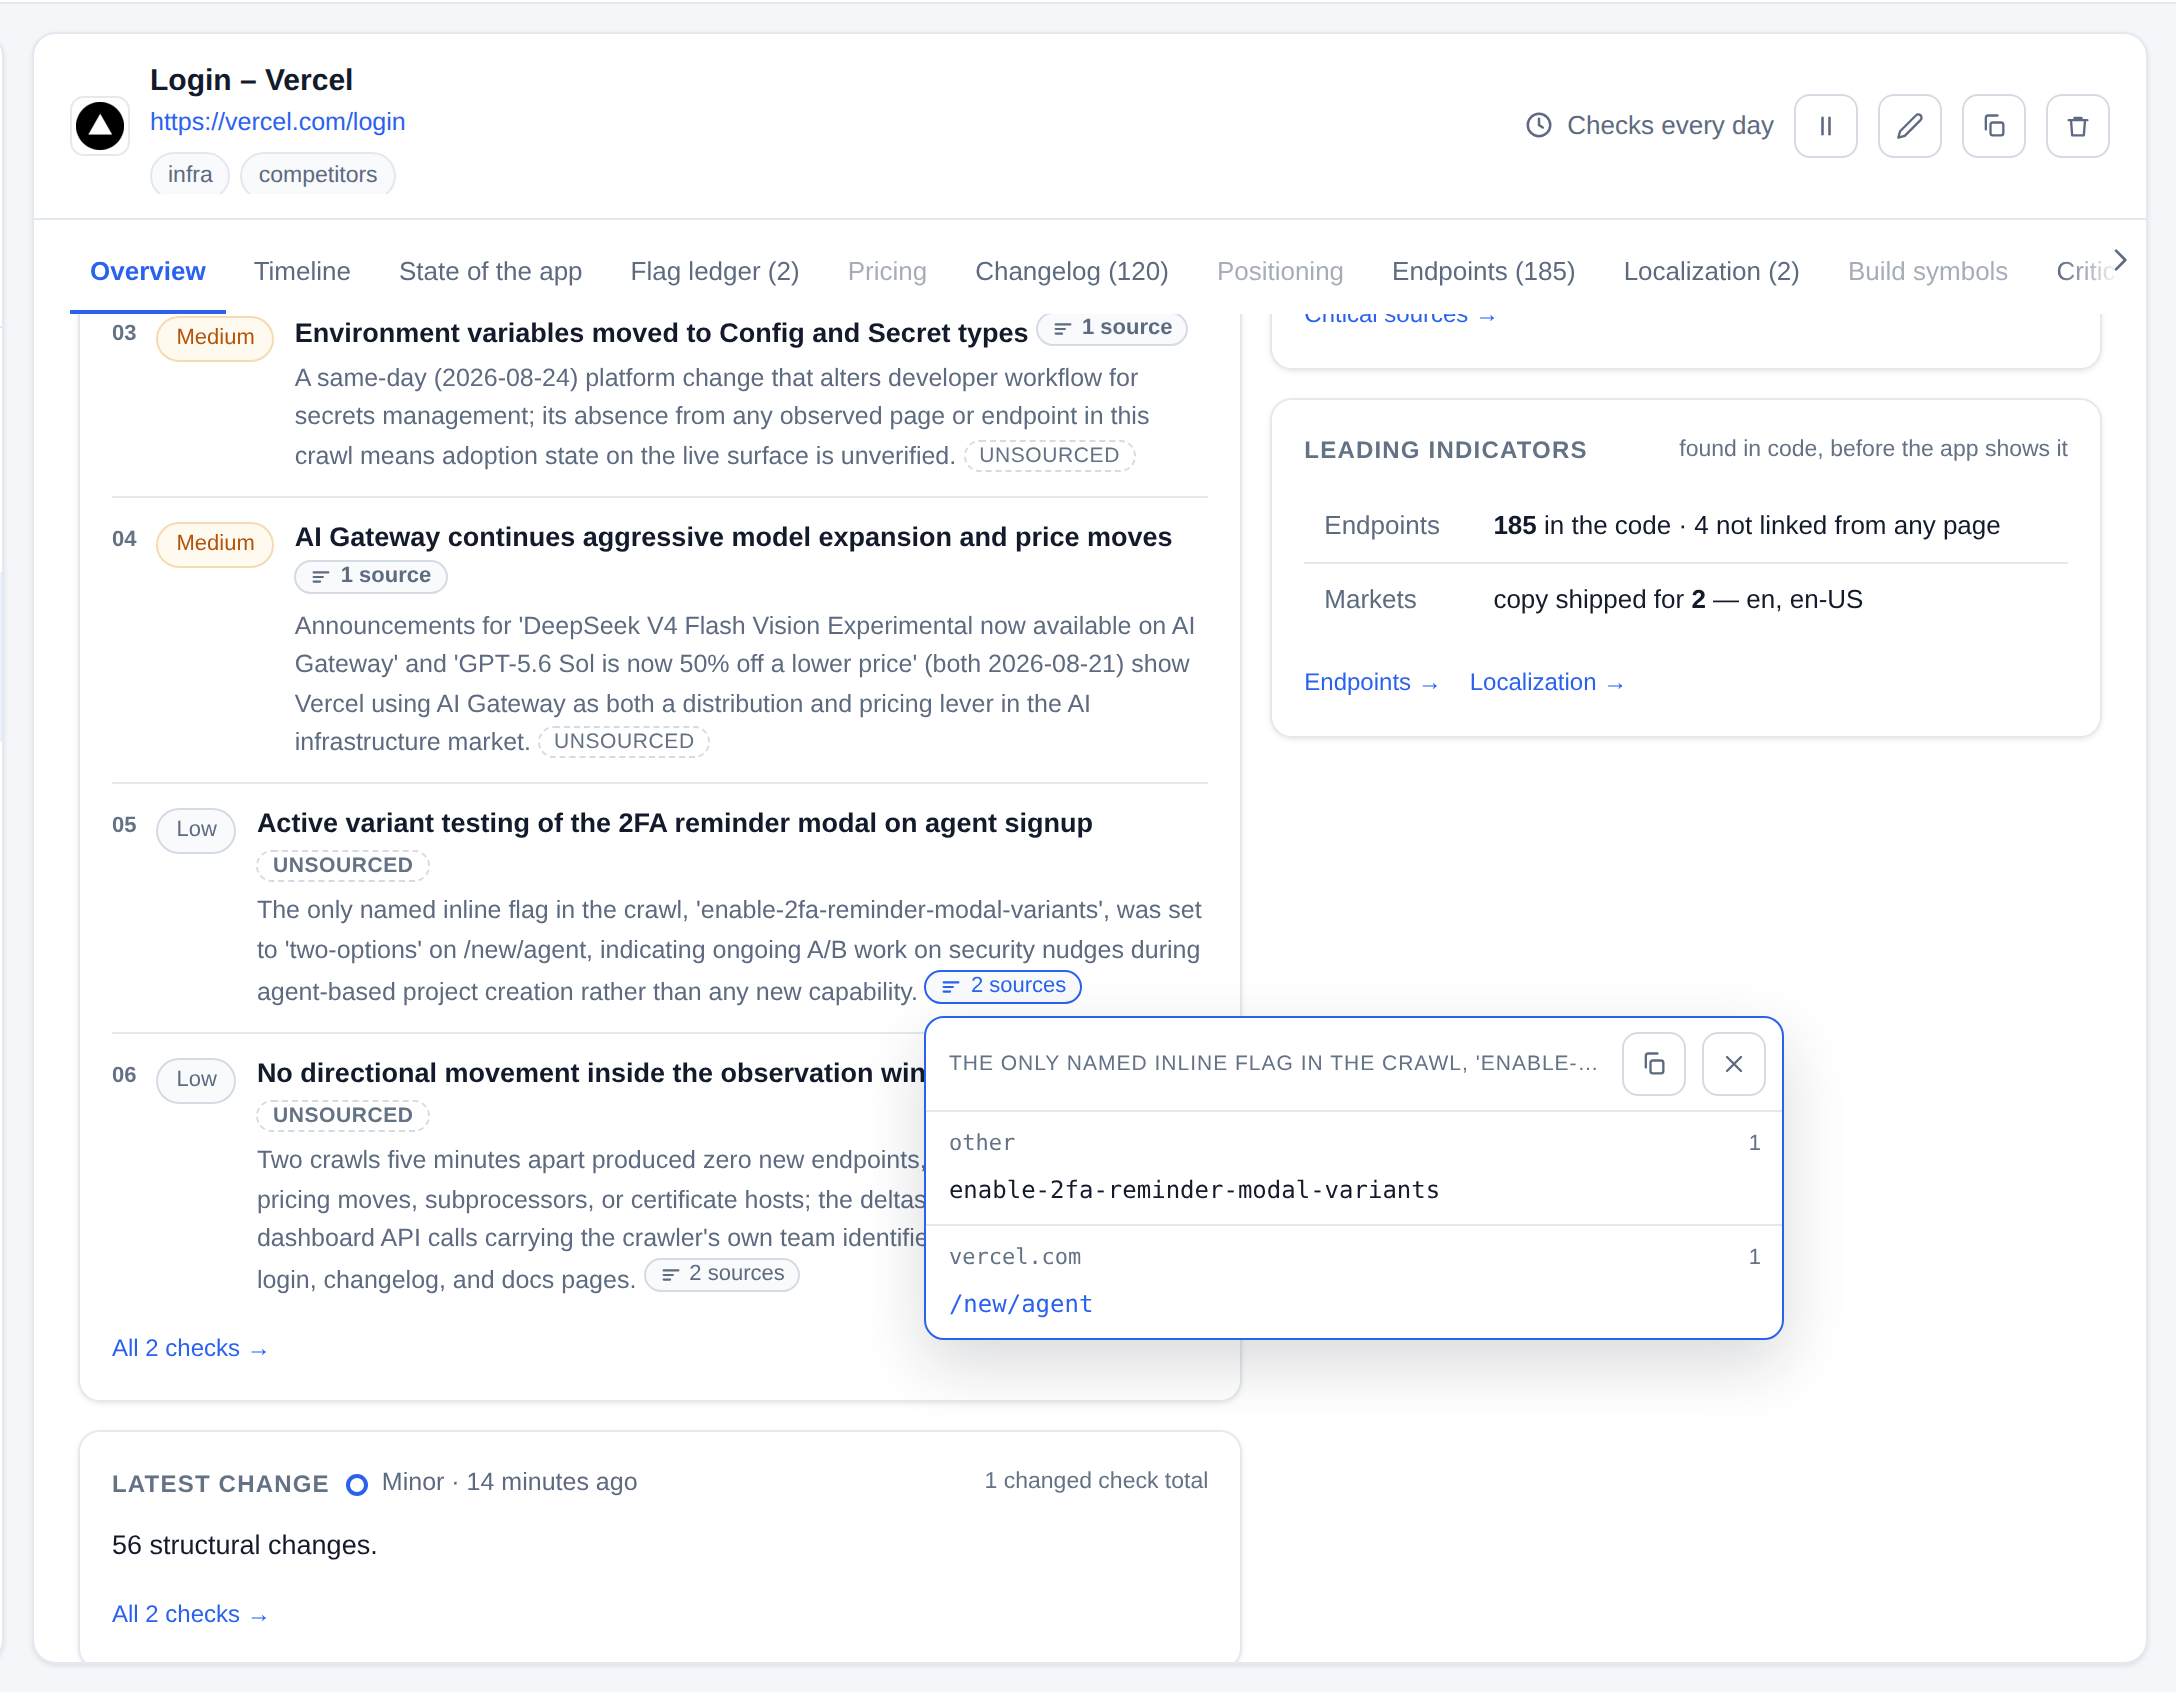Click the clock icon beside Checks every day
The width and height of the screenshot is (2176, 1692).
coord(1539,126)
